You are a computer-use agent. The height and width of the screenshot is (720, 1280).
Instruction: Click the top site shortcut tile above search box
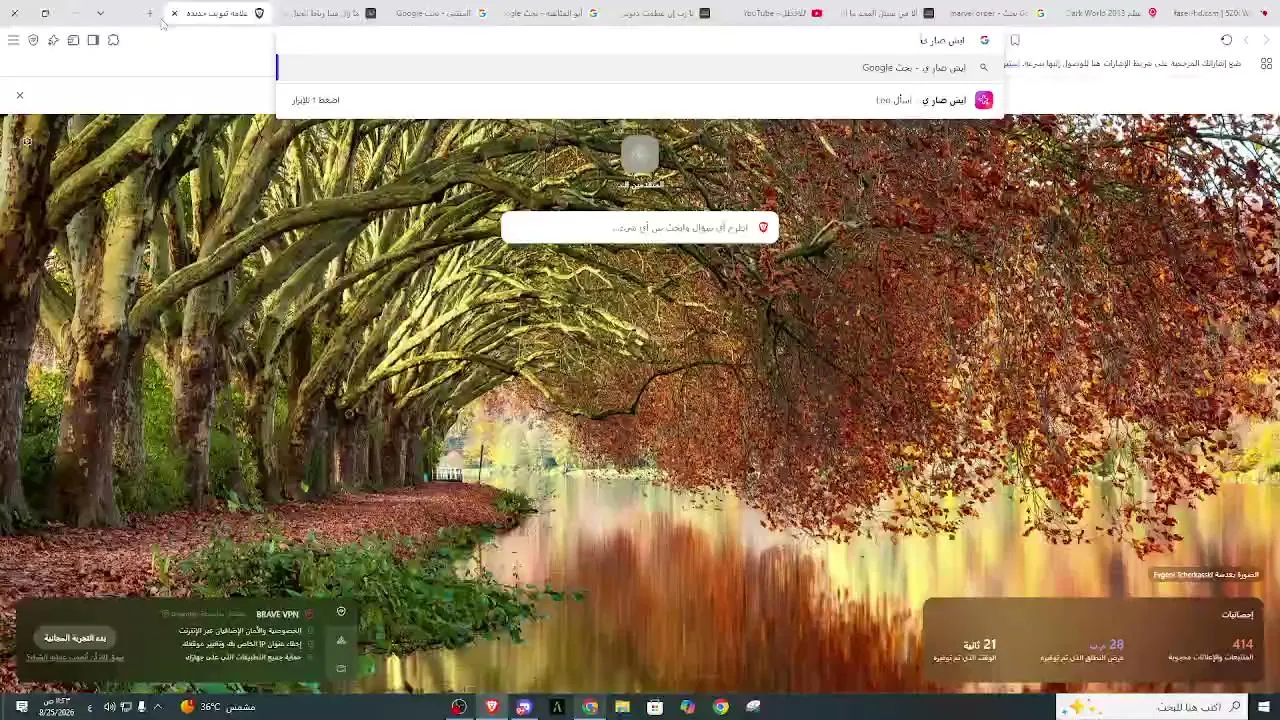(640, 154)
